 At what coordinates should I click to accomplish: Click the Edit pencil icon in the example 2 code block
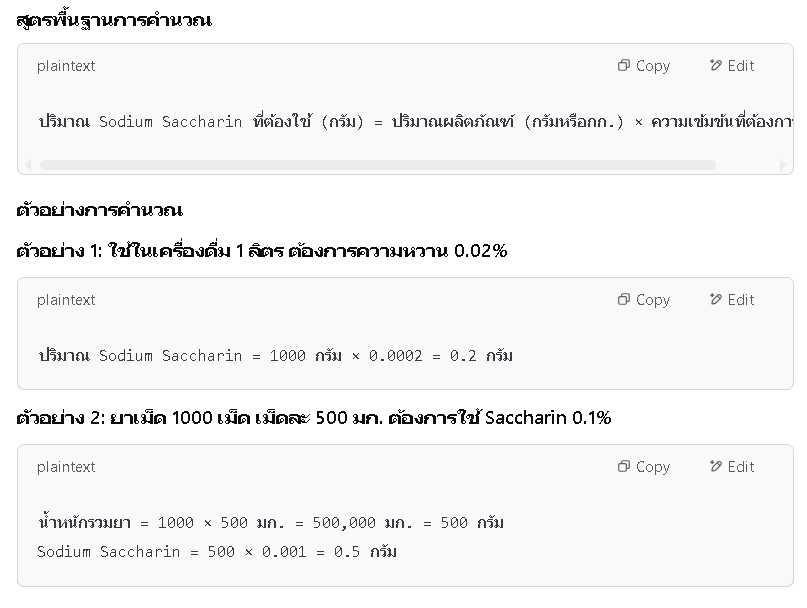(x=715, y=466)
